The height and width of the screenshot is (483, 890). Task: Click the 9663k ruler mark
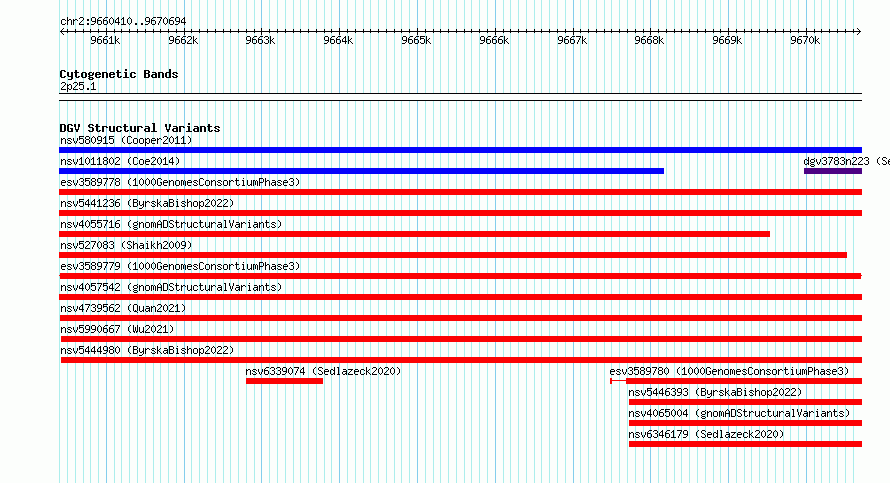click(x=261, y=40)
